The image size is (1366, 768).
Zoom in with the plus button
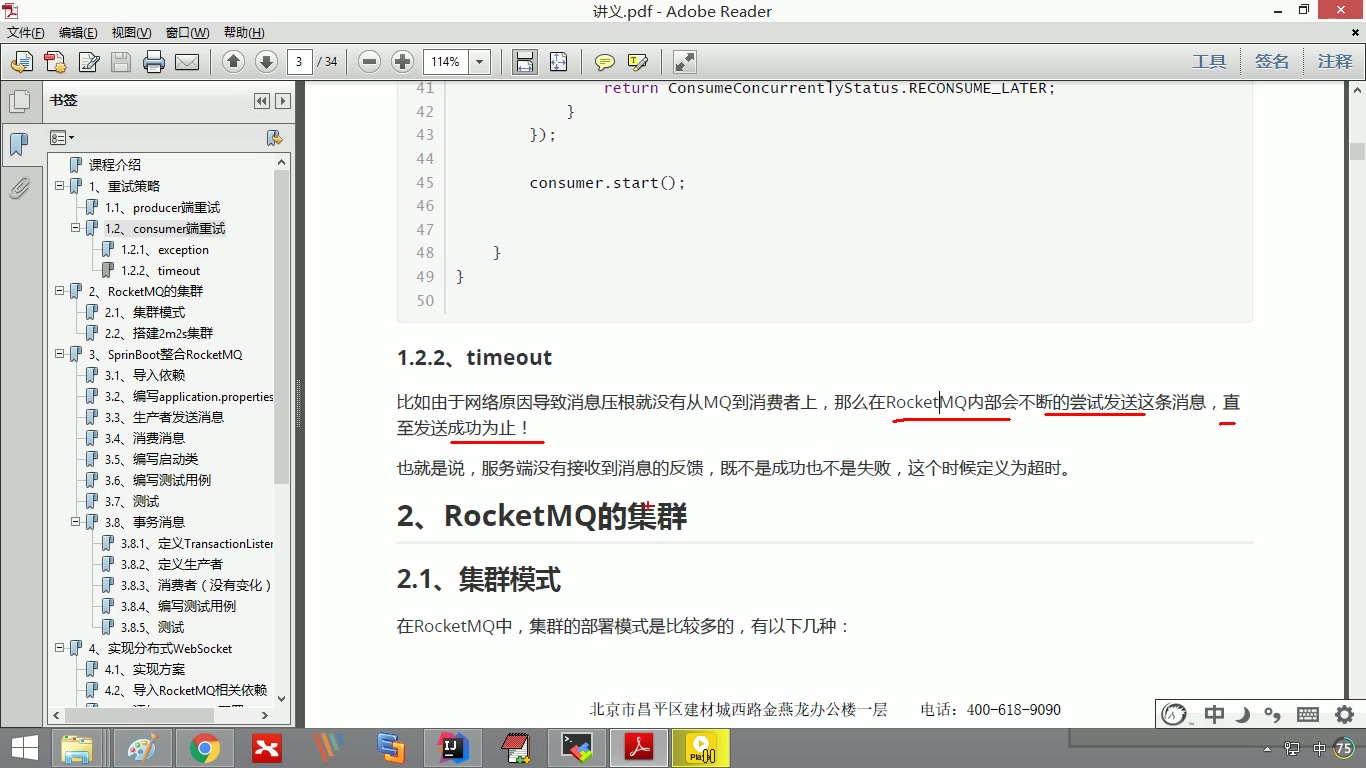click(402, 62)
